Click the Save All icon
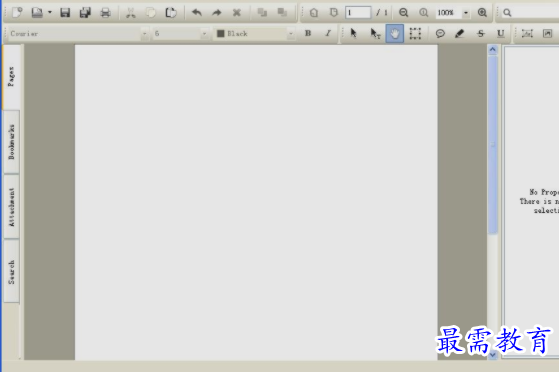 (x=85, y=13)
